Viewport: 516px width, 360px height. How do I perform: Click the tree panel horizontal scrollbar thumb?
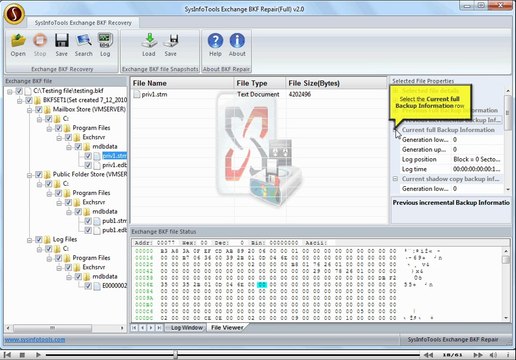coord(52,328)
